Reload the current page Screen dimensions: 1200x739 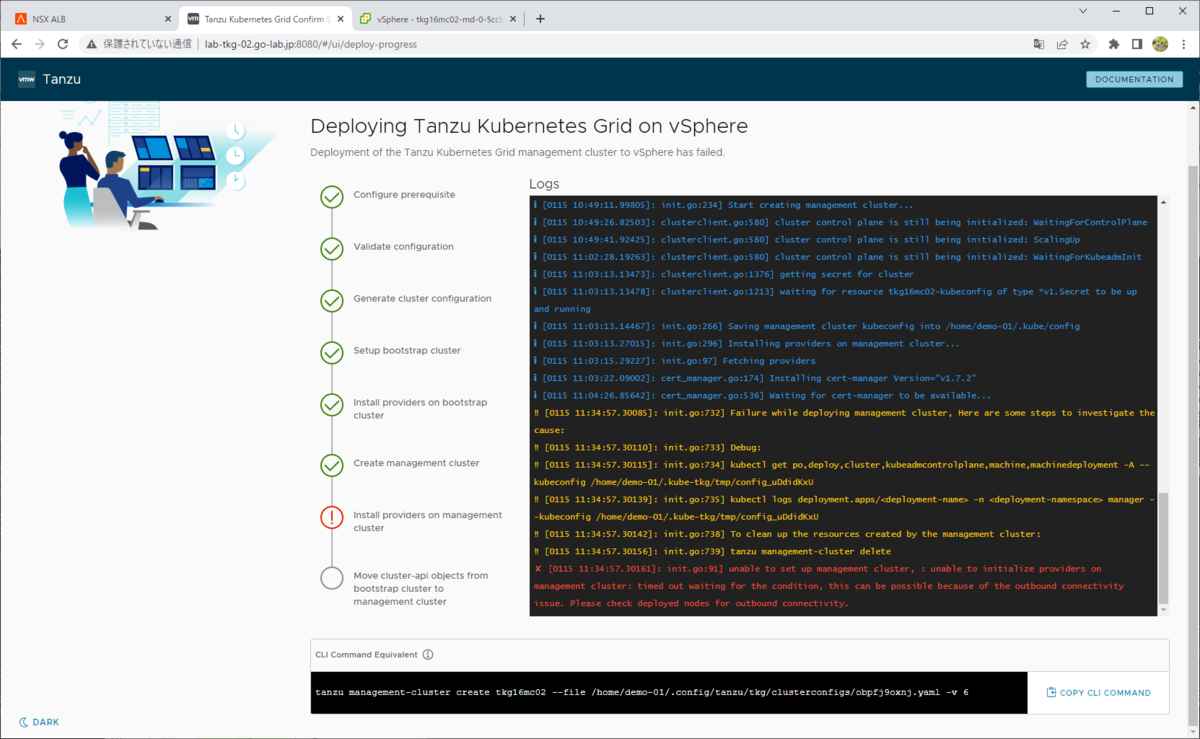[x=63, y=44]
